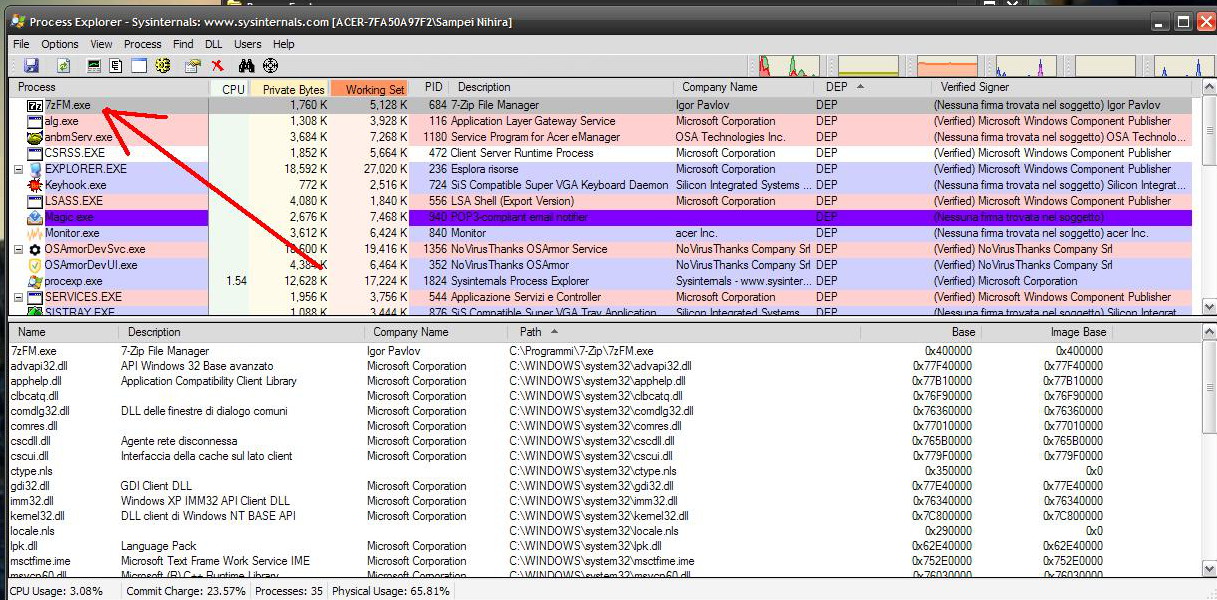Click the Monitor.exe waveform icon
The image size is (1217, 600).
click(35, 233)
